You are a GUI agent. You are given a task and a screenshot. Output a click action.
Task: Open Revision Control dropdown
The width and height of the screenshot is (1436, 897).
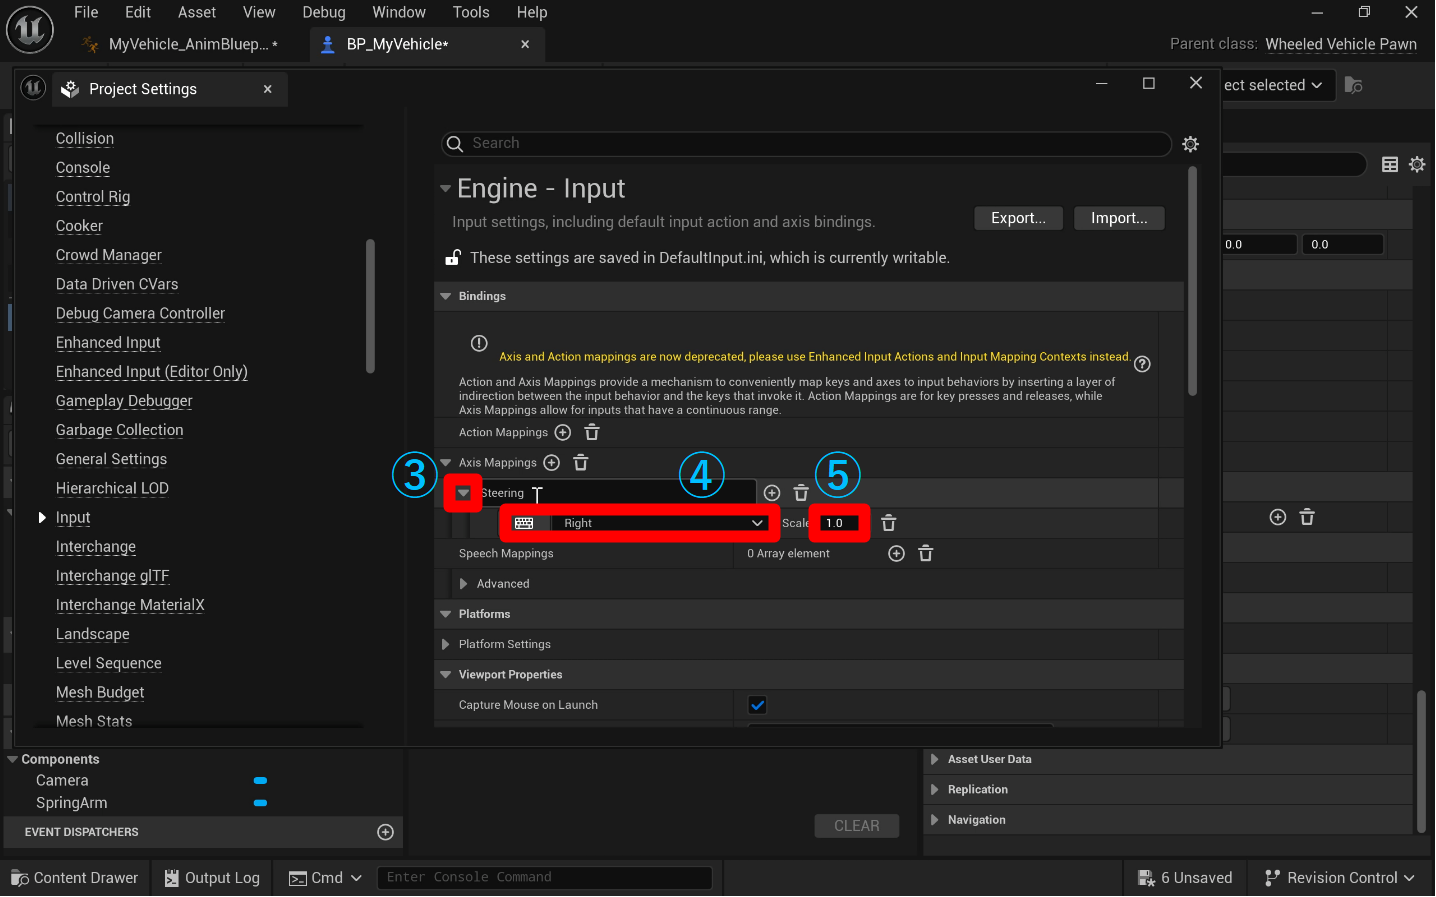click(1340, 878)
